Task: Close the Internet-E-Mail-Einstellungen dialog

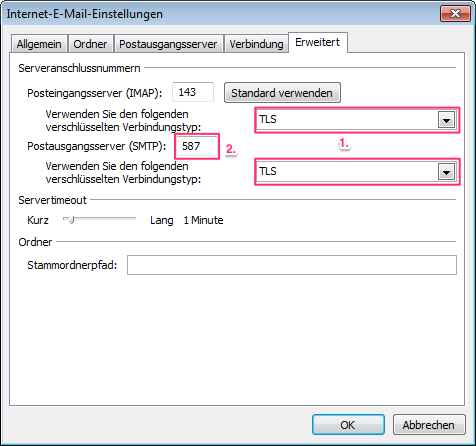Action: (x=455, y=14)
